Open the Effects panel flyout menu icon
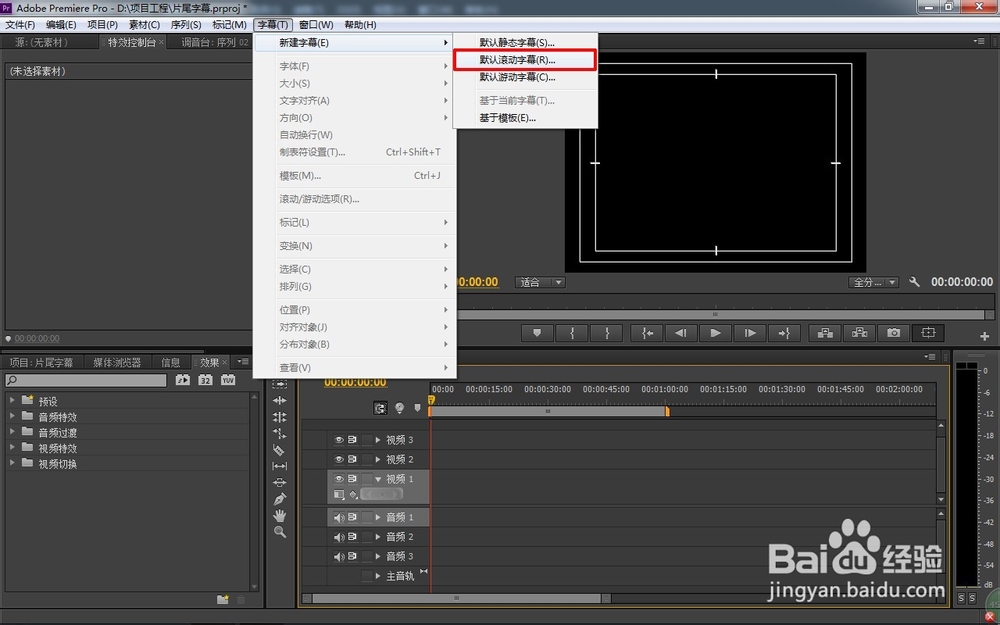The height and width of the screenshot is (625, 1000). [x=243, y=362]
